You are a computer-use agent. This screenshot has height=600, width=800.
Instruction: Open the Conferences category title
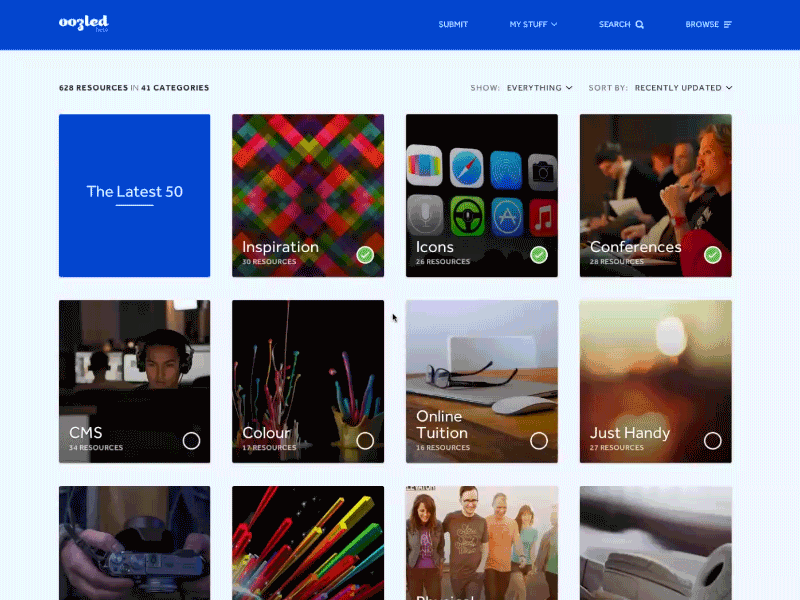click(636, 247)
